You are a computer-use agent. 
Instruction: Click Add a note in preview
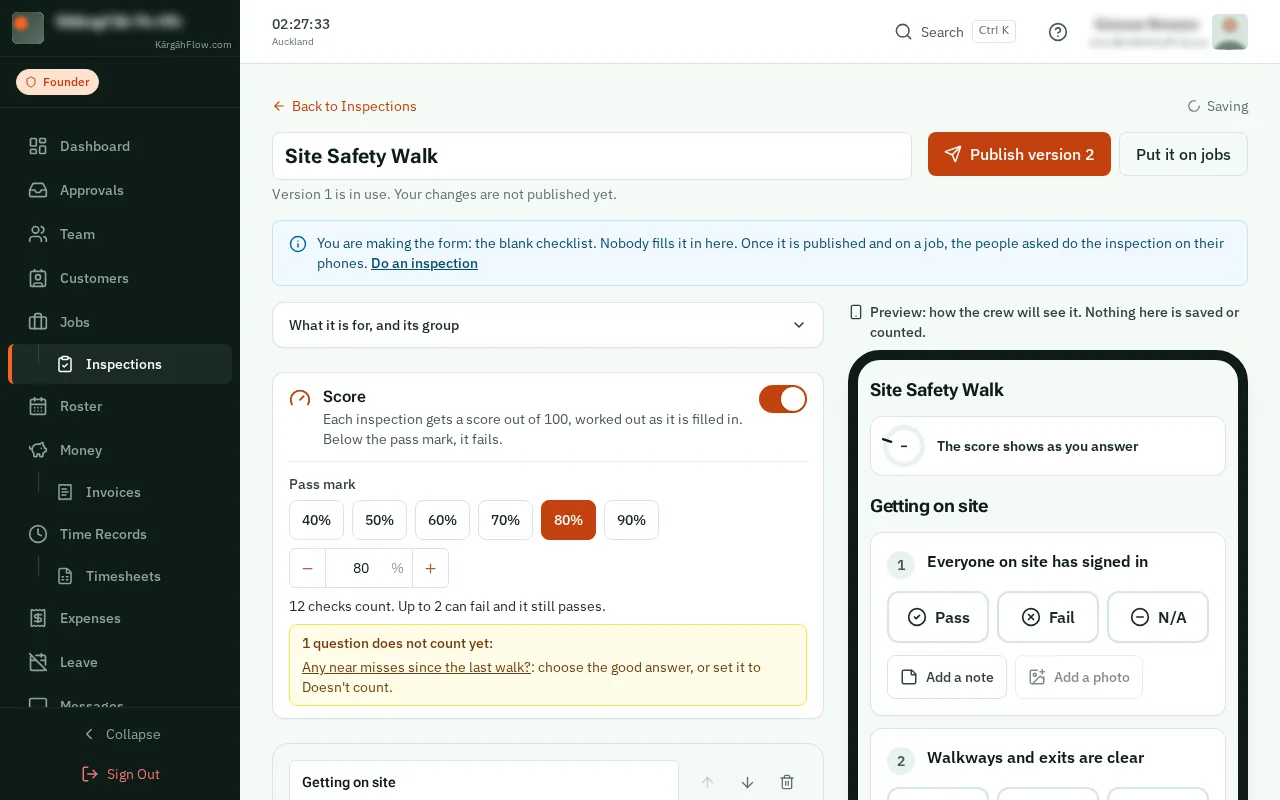point(947,677)
